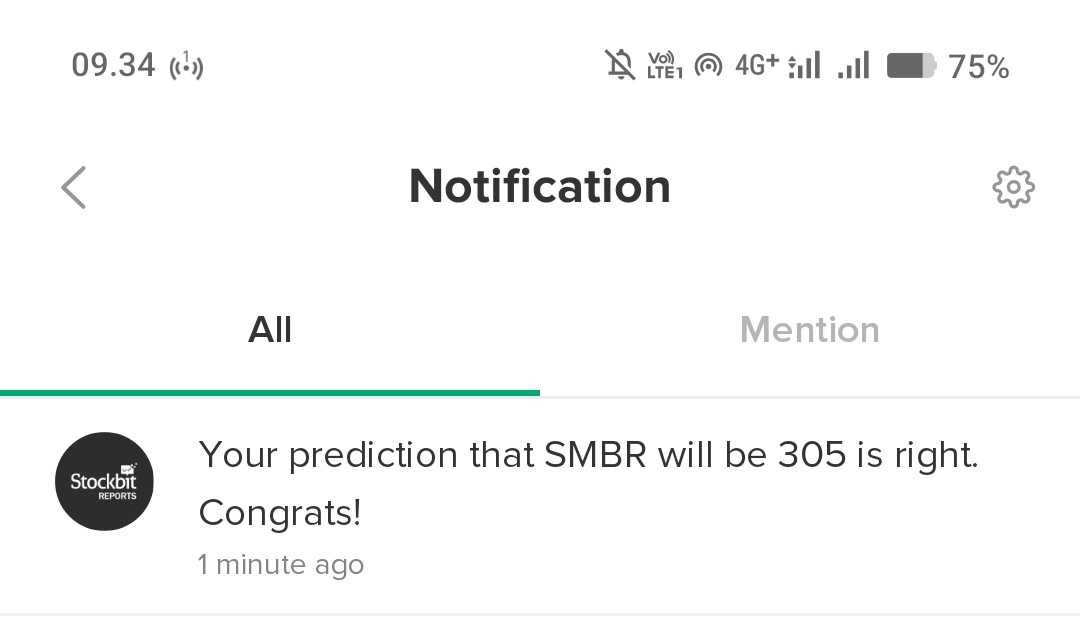The width and height of the screenshot is (1080, 627).
Task: Tap the "Congrats!" message line
Action: (279, 513)
